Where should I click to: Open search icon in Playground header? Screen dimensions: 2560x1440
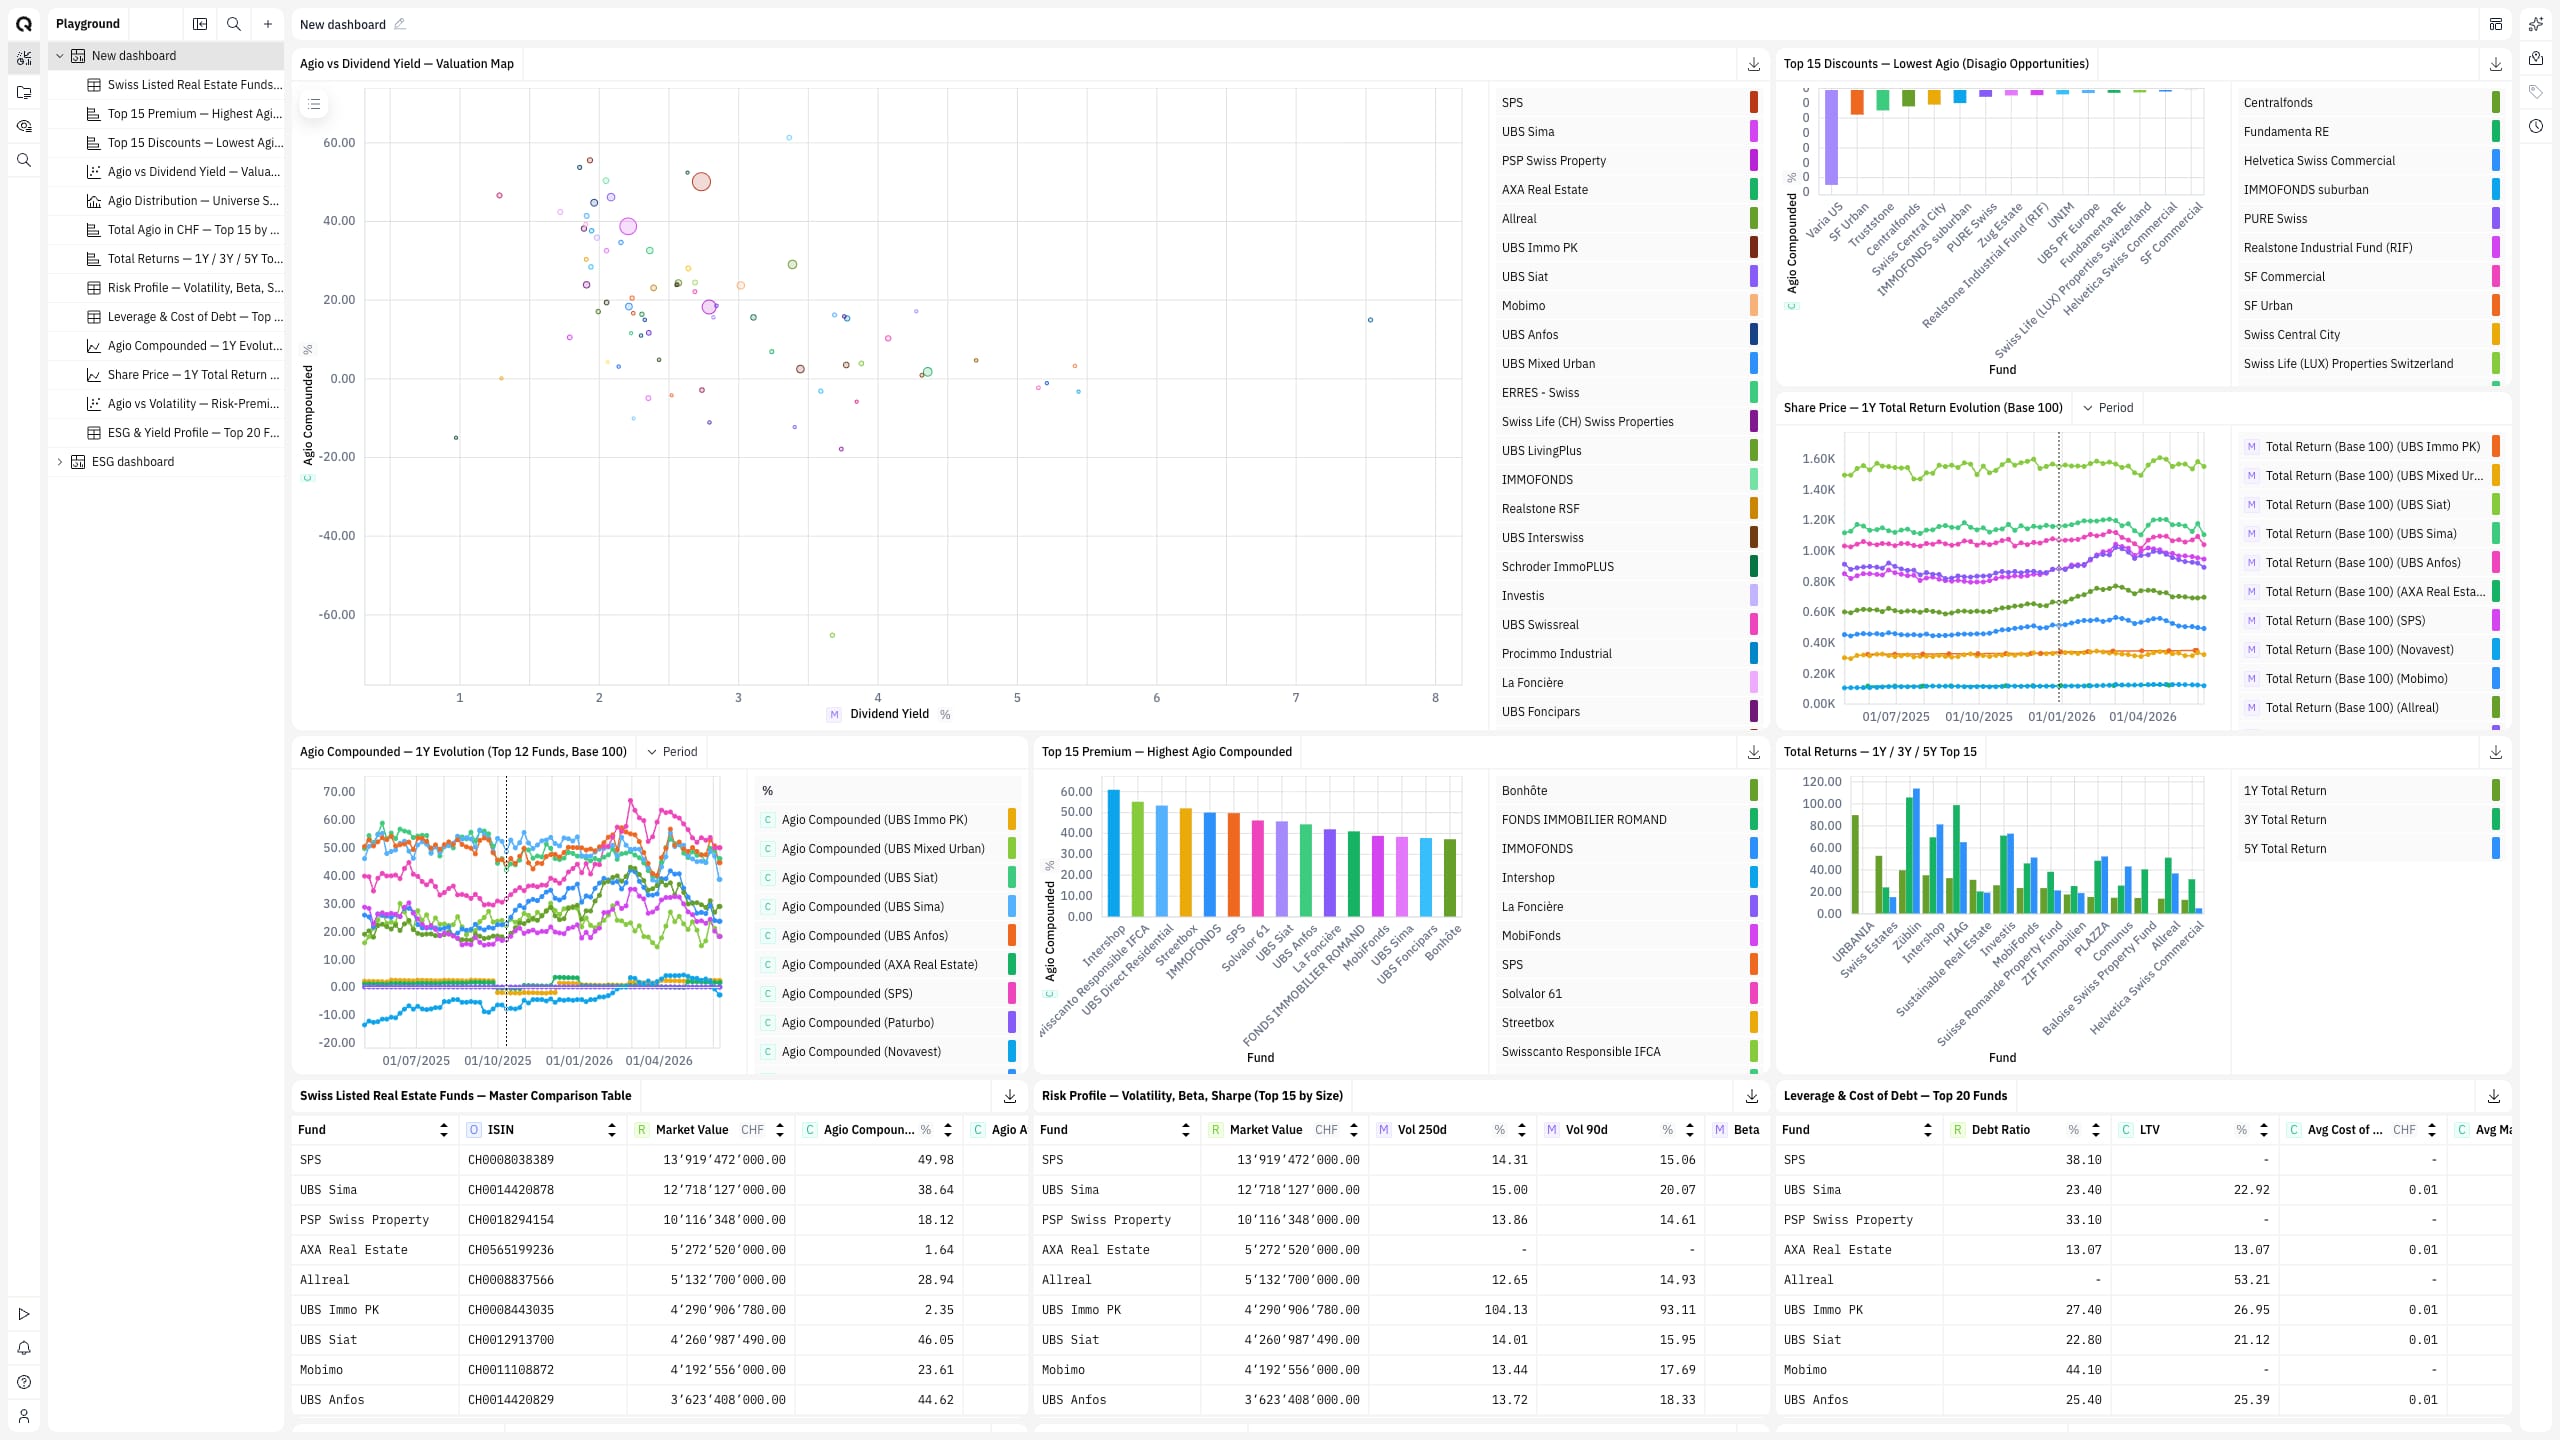(234, 24)
